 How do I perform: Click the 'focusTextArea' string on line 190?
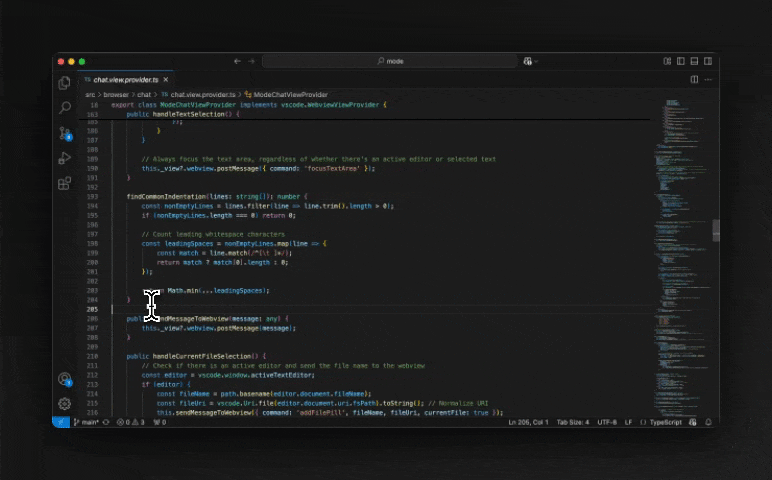(x=332, y=168)
